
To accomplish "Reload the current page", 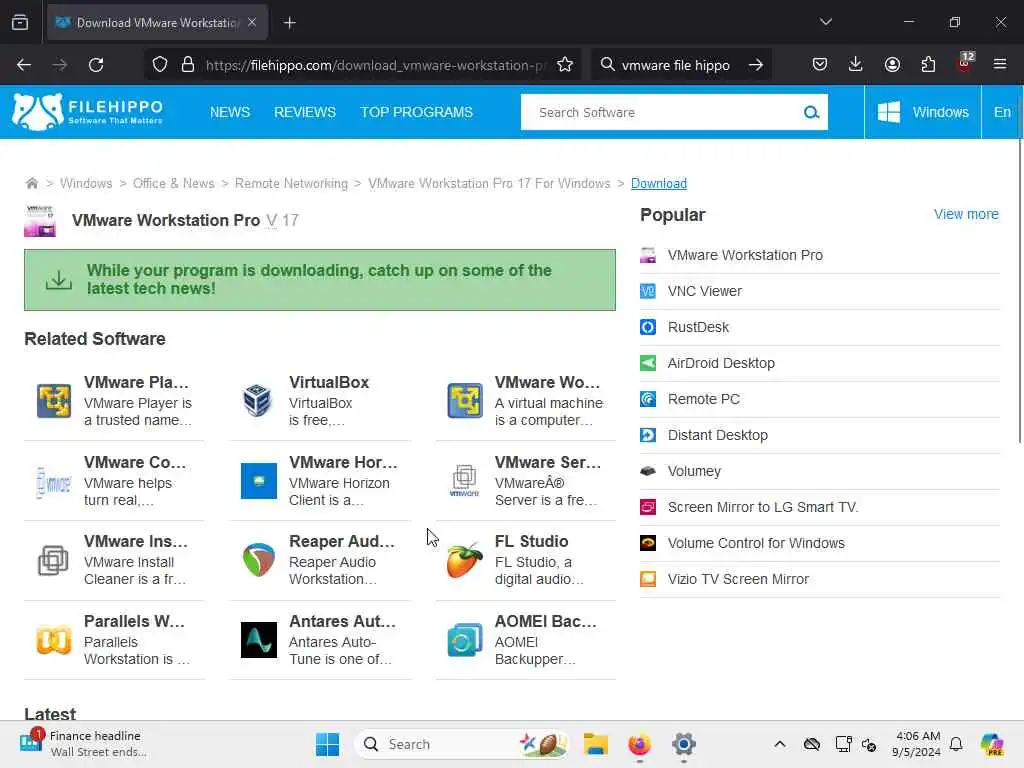I will tap(96, 65).
